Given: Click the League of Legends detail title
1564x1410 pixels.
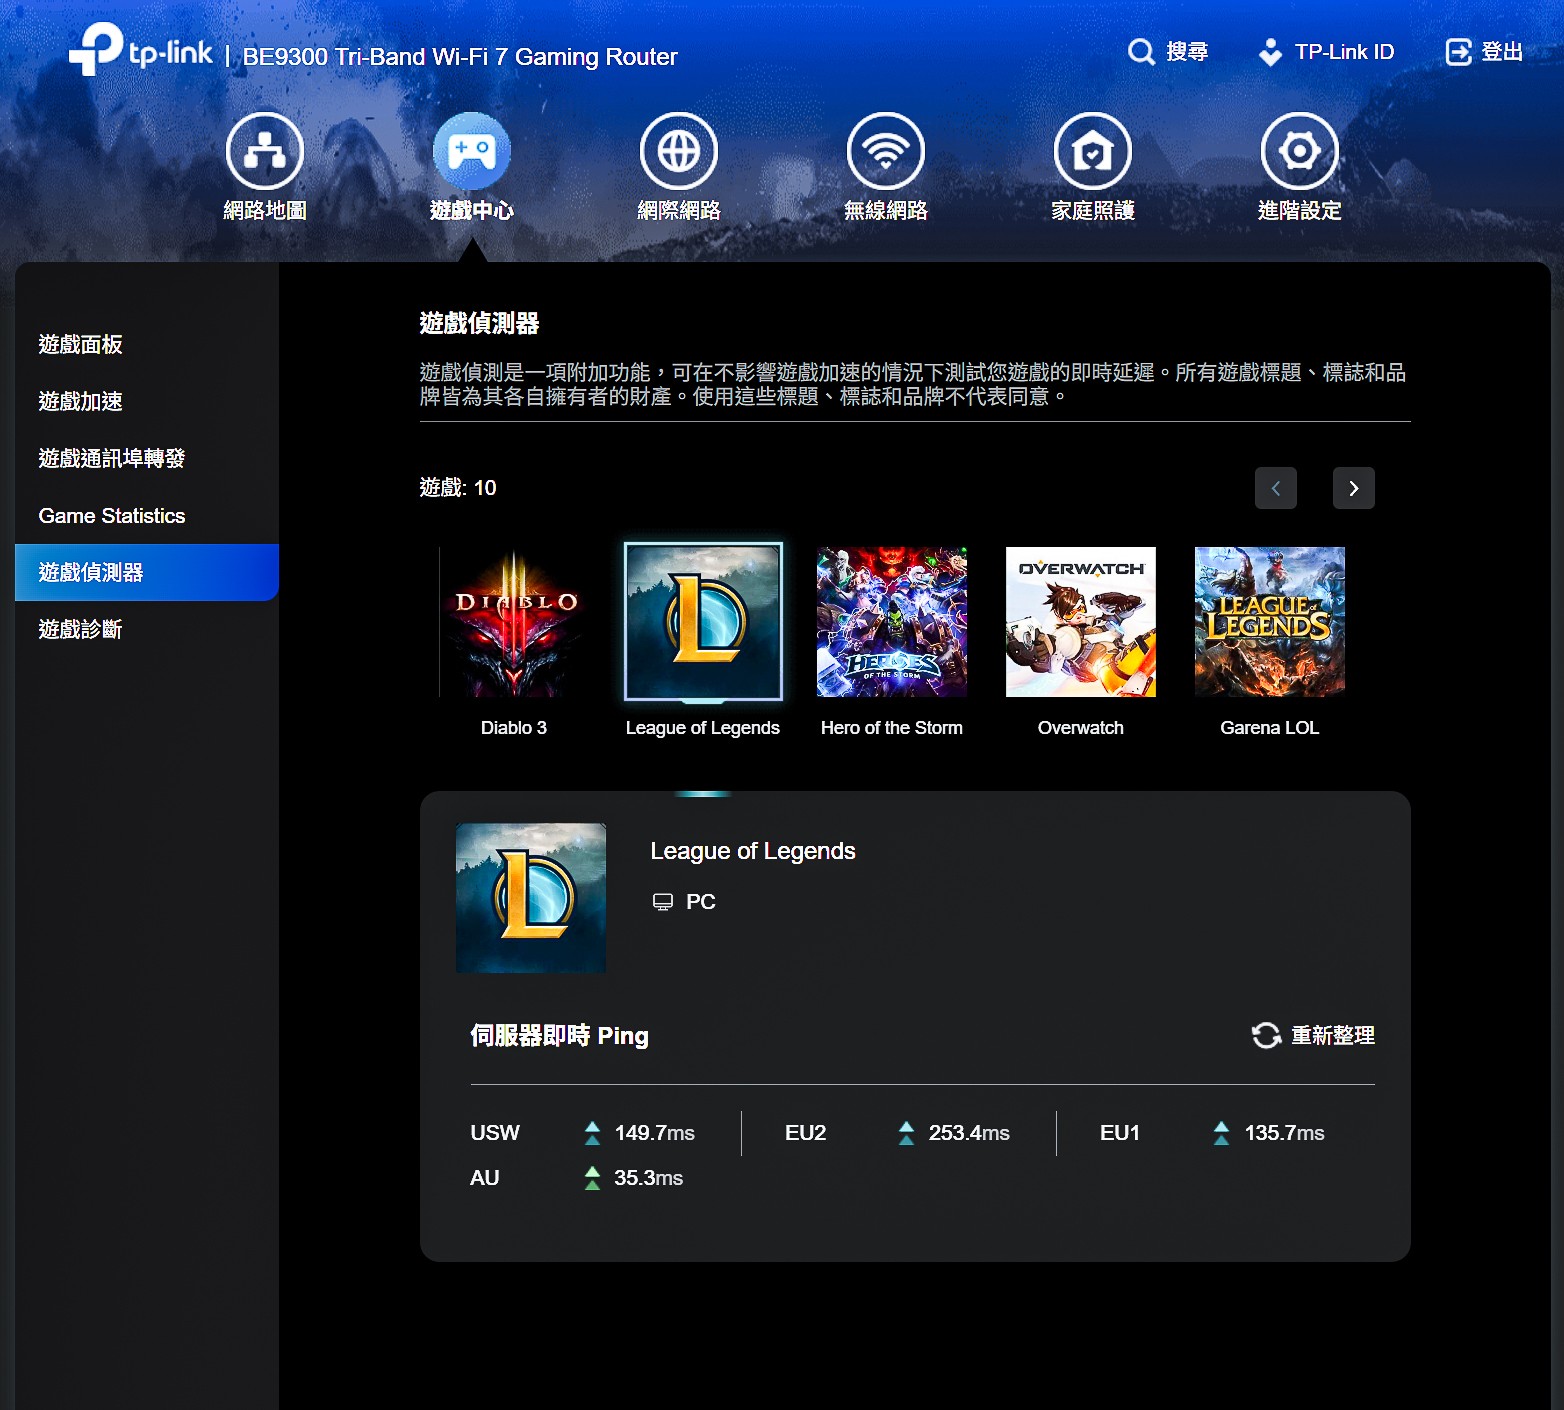Looking at the screenshot, I should (x=753, y=851).
